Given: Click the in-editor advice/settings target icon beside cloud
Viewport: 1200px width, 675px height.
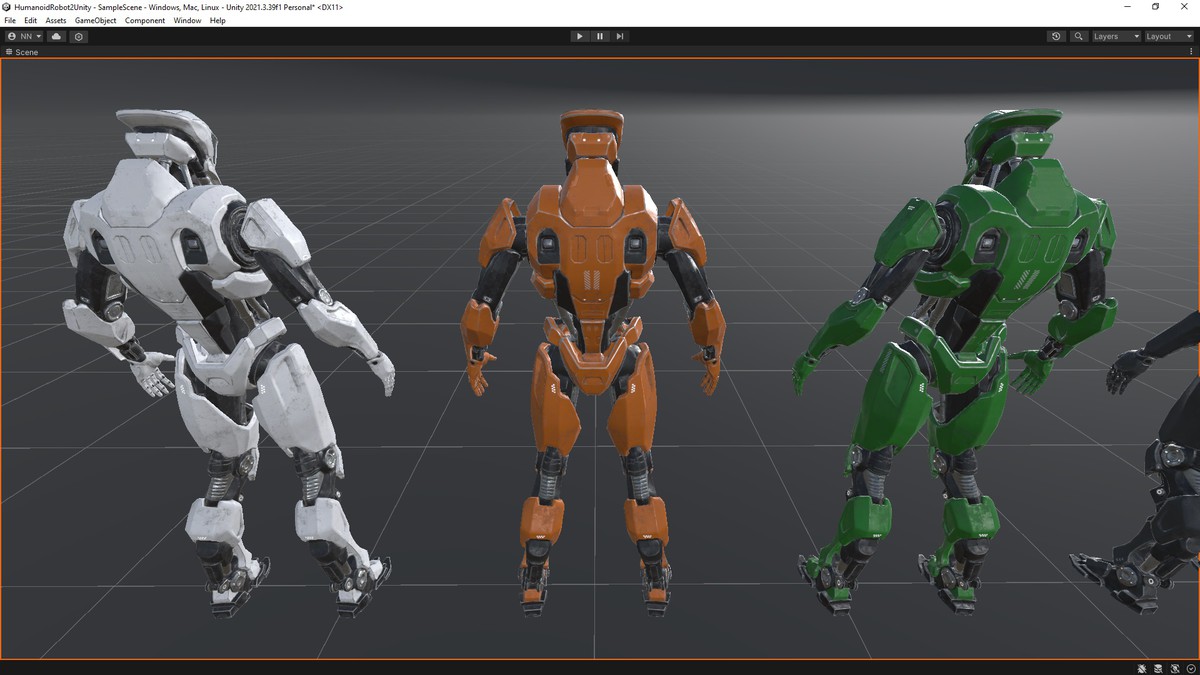Looking at the screenshot, I should coord(79,36).
